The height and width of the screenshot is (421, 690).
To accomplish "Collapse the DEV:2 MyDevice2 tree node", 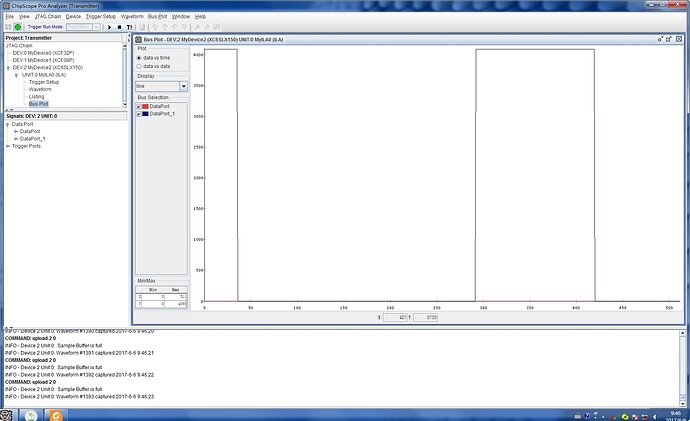I will pyautogui.click(x=8, y=68).
